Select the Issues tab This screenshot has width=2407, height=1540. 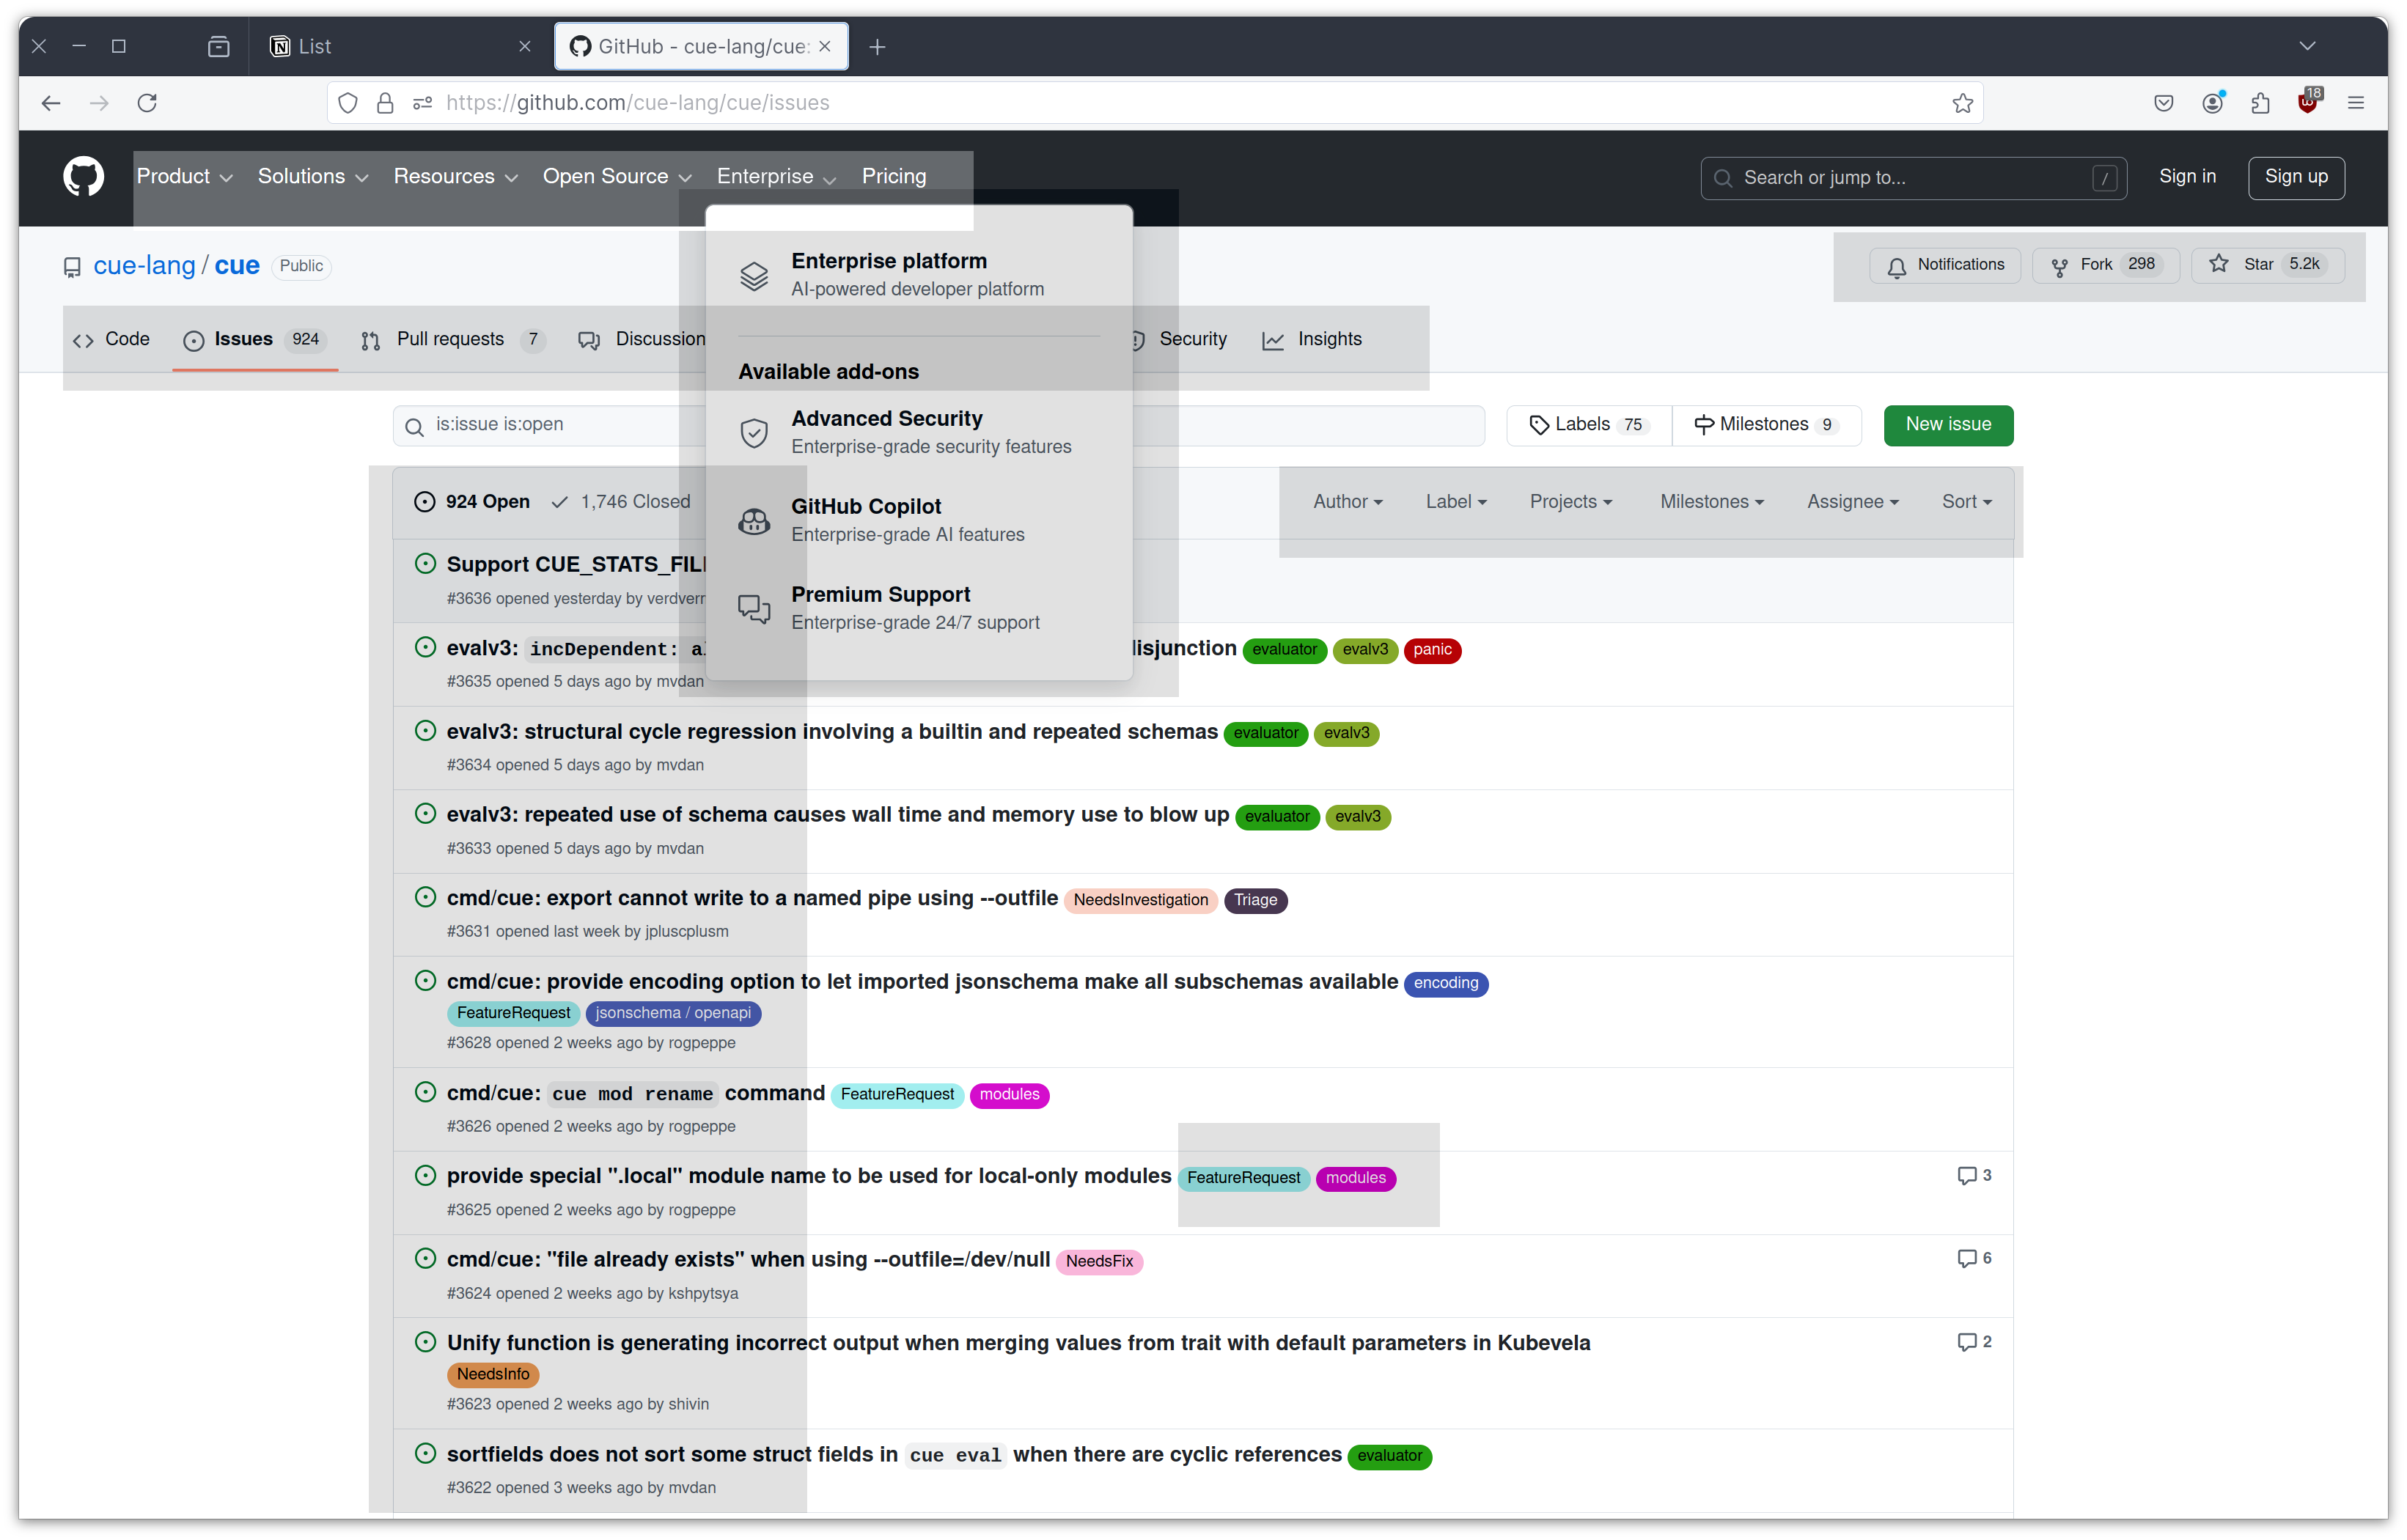[255, 340]
